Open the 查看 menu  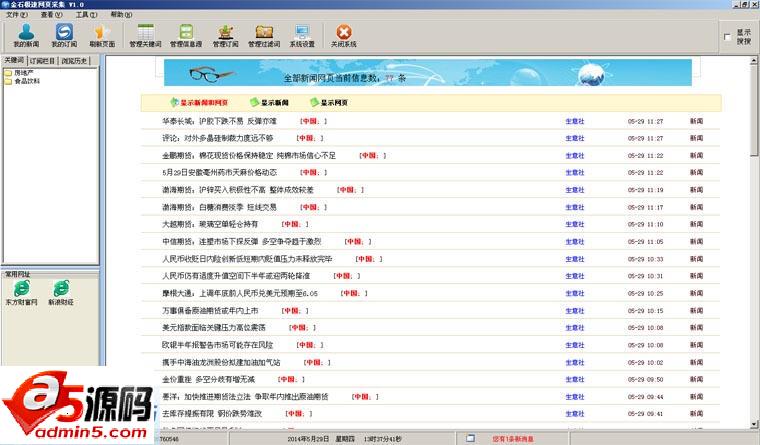(x=51, y=15)
